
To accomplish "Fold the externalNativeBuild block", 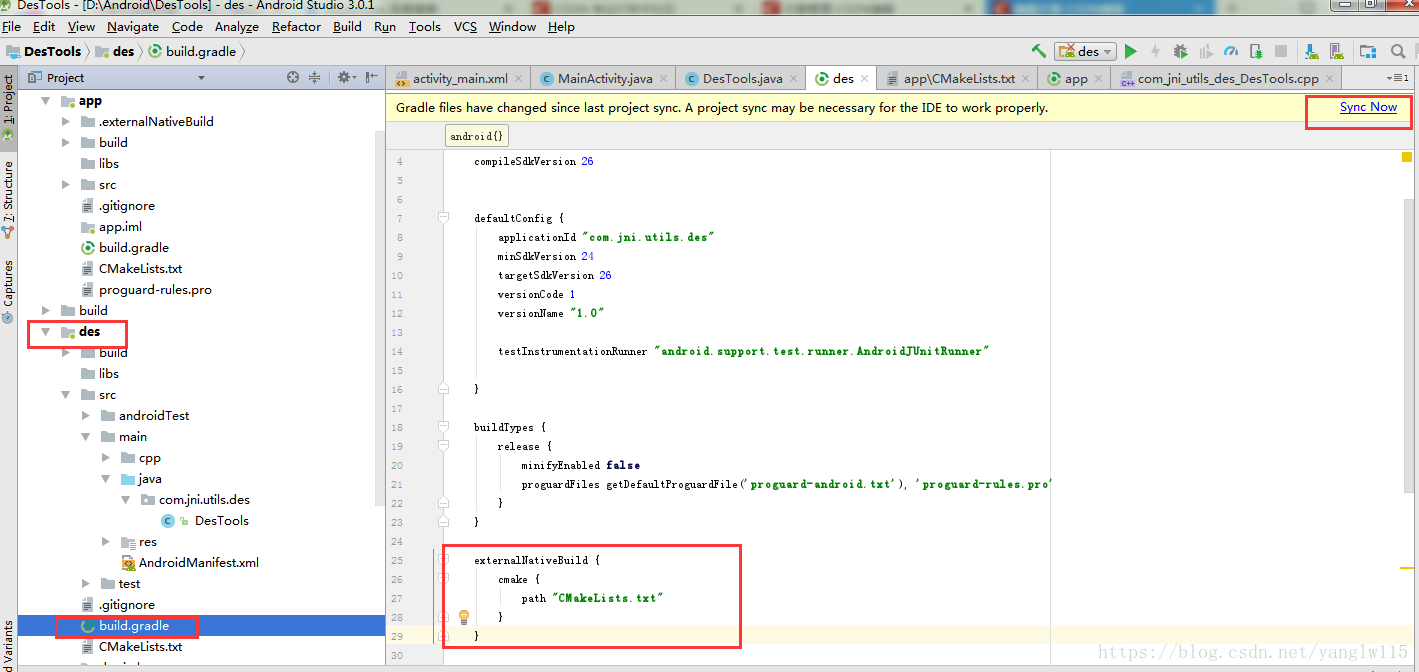I will pyautogui.click(x=443, y=561).
